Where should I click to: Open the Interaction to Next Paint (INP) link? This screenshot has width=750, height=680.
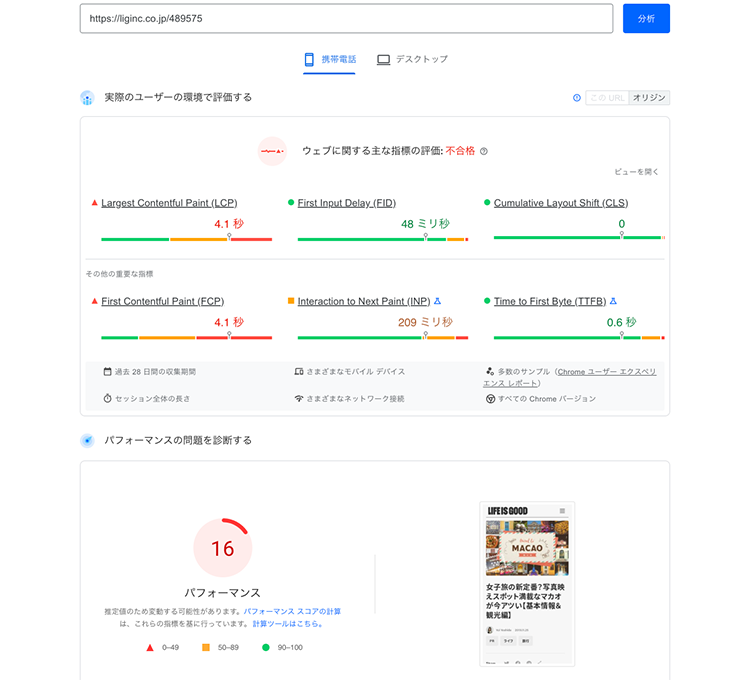click(364, 301)
